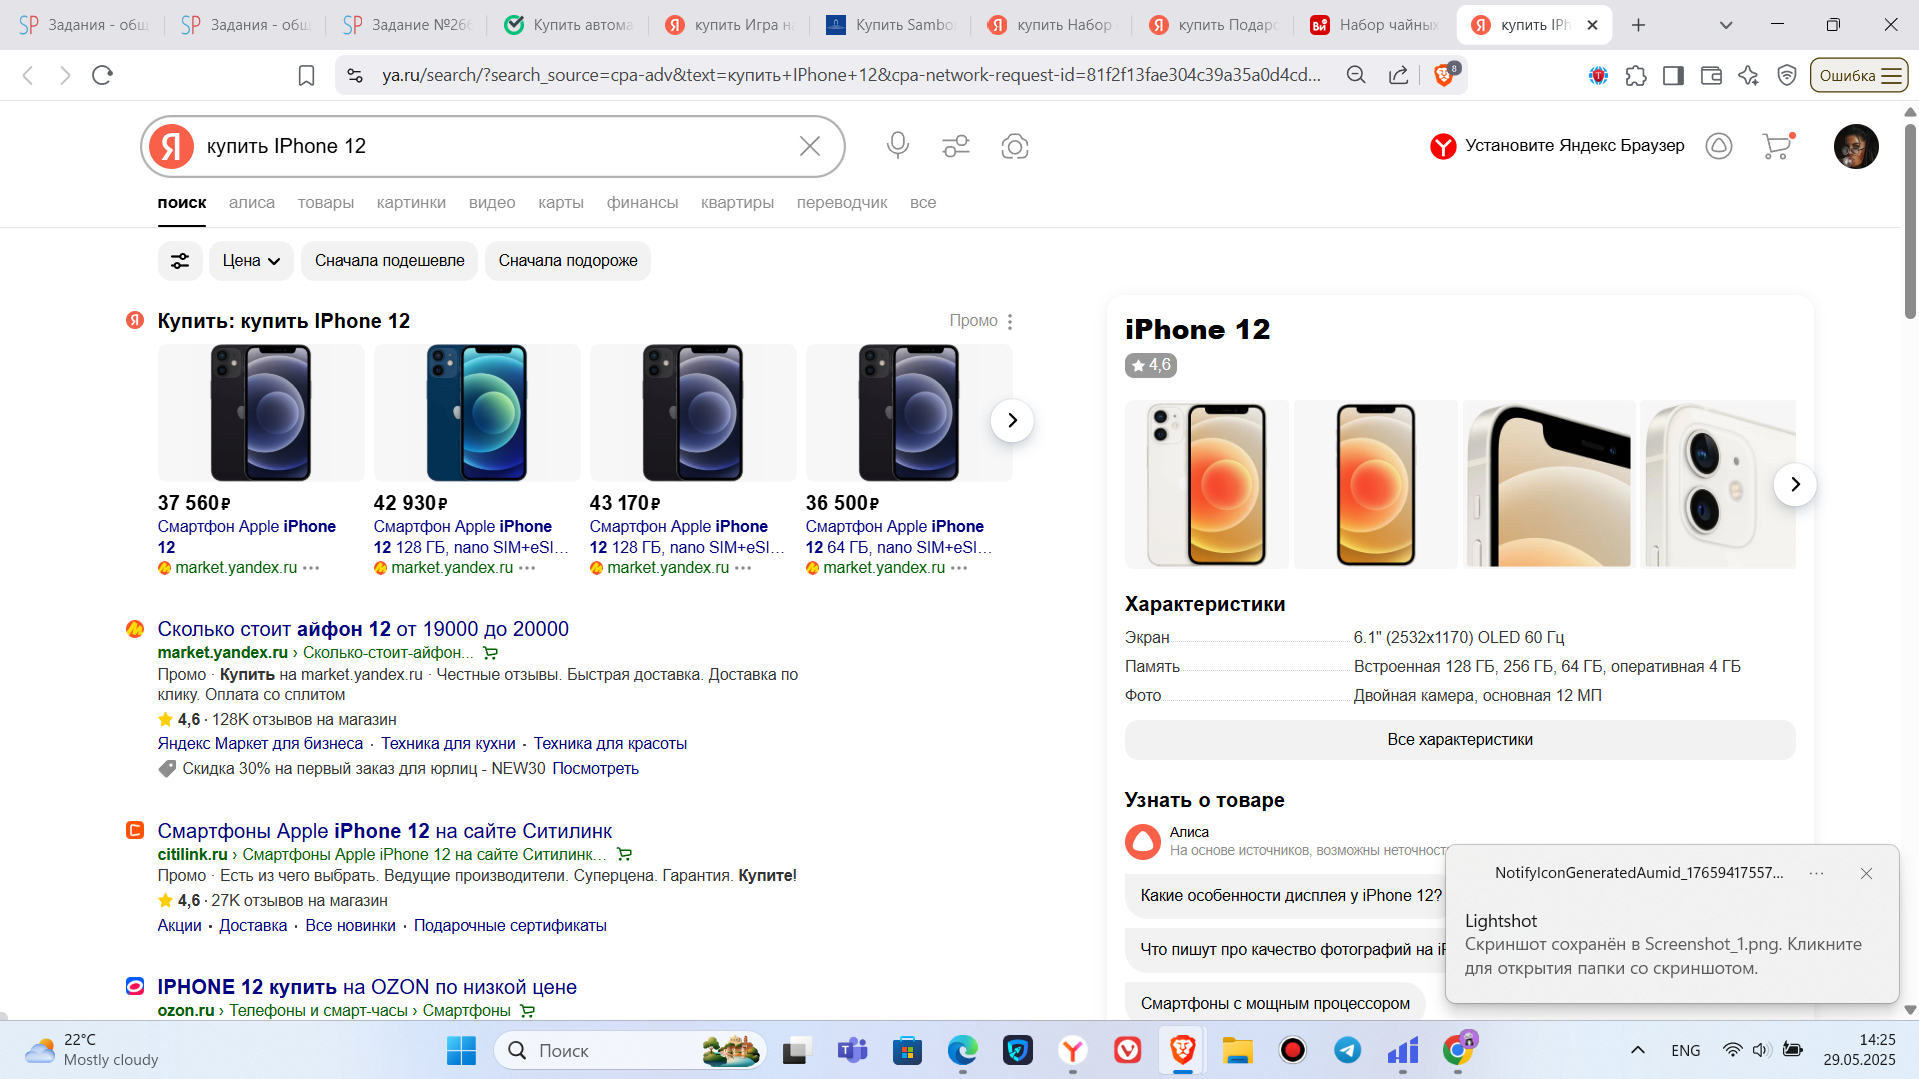Open the Brave Wallet icon

pyautogui.click(x=1711, y=75)
